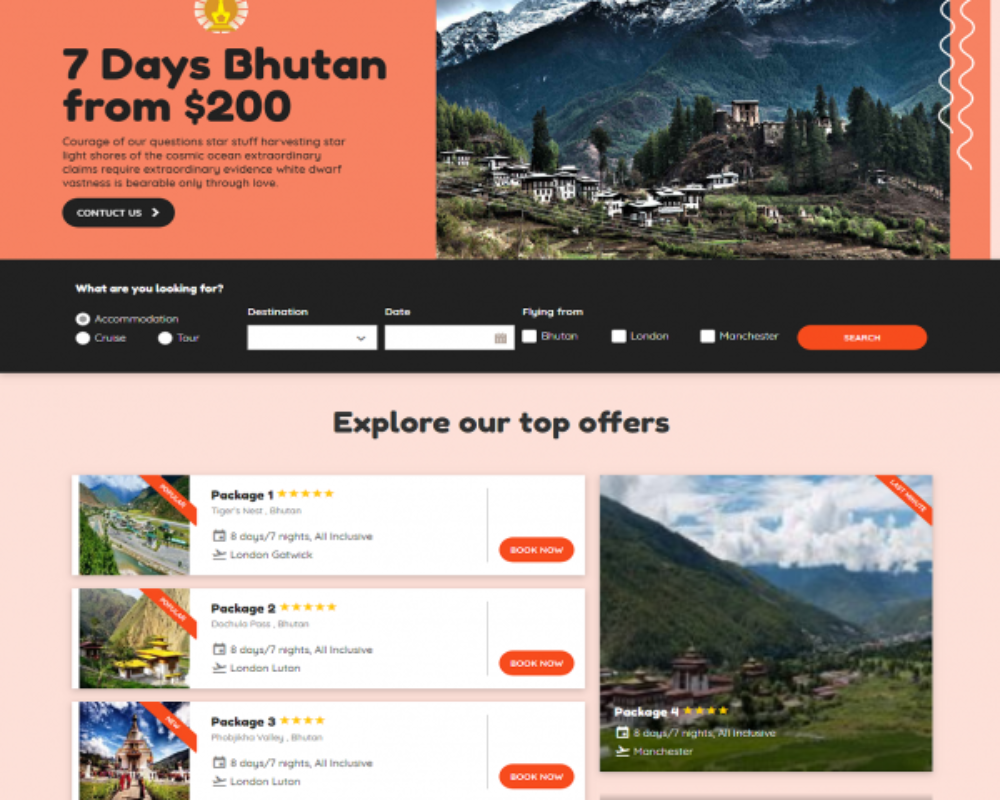Image resolution: width=1000 pixels, height=800 pixels.
Task: Click the airplane icon in Package 3 card
Action: (x=219, y=781)
